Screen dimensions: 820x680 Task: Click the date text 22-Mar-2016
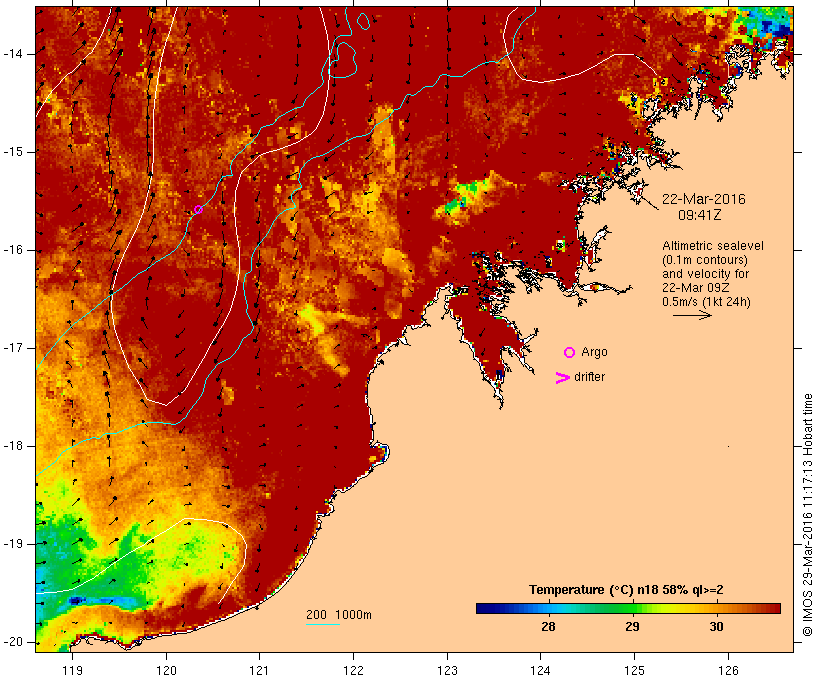tap(703, 199)
